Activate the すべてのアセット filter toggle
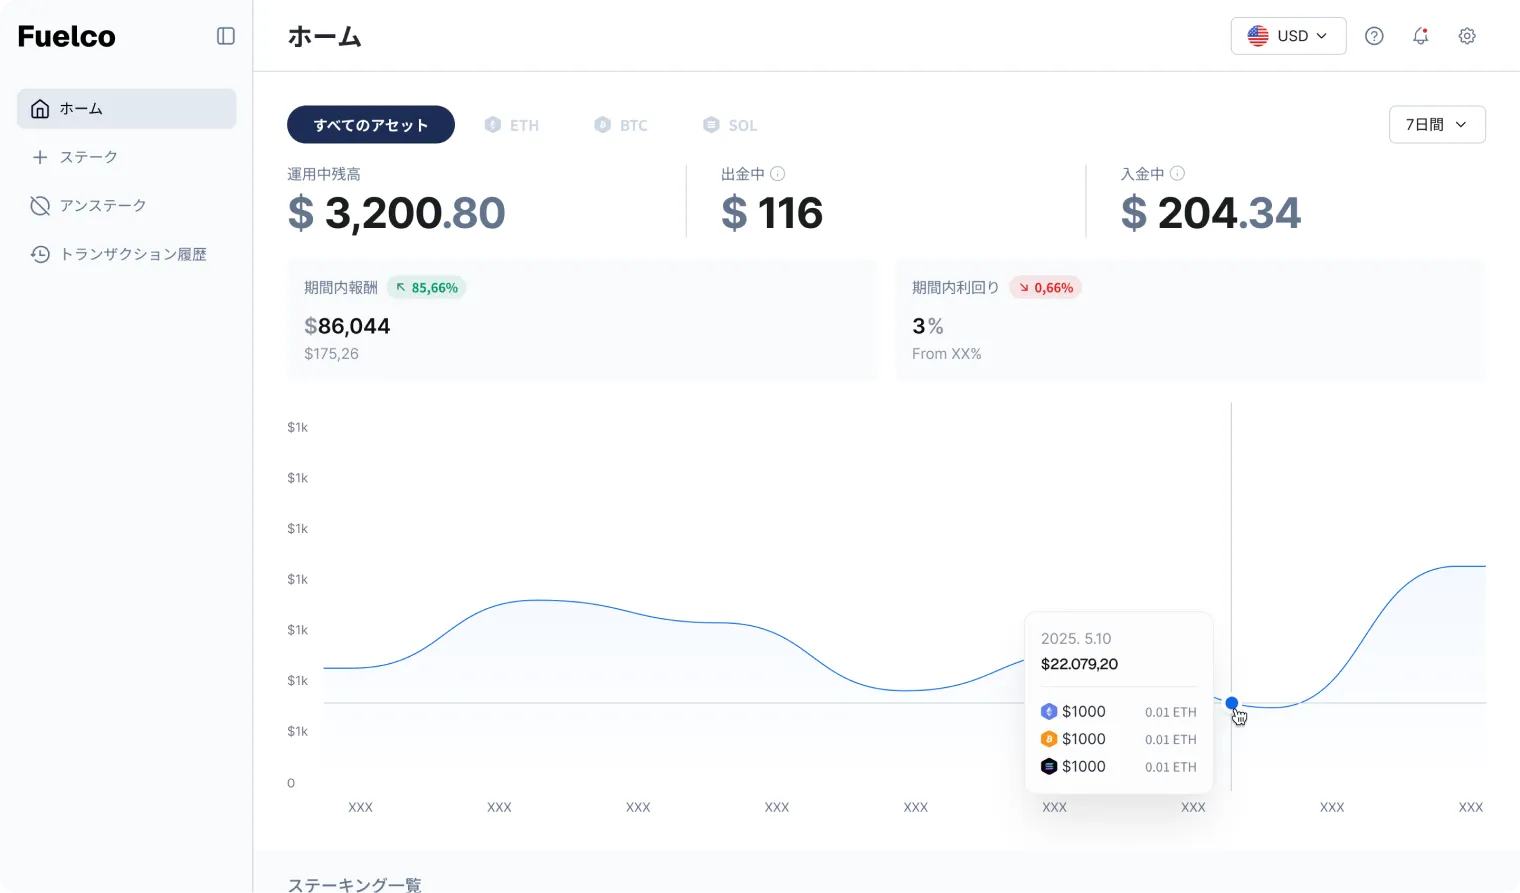The height and width of the screenshot is (893, 1520). pyautogui.click(x=370, y=124)
